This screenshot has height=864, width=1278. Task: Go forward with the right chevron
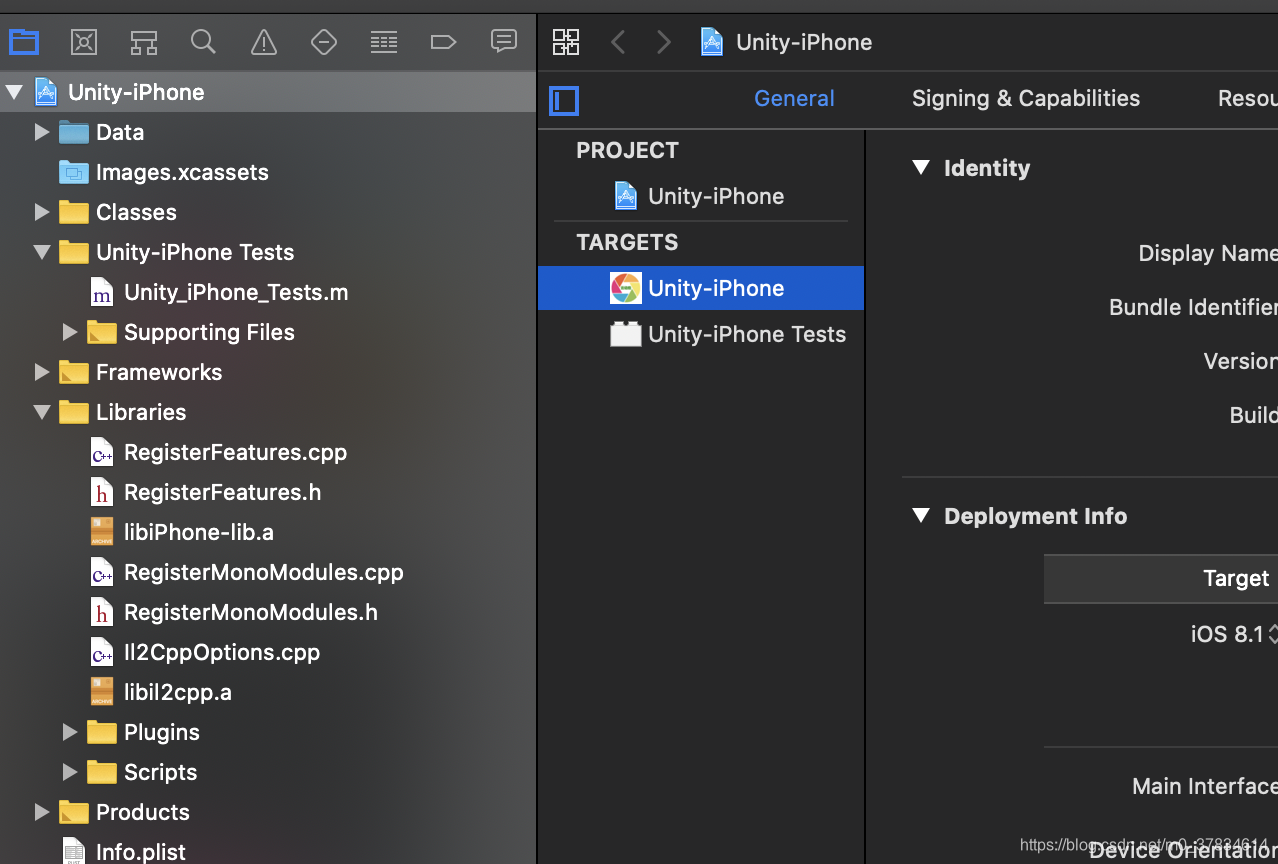click(663, 42)
